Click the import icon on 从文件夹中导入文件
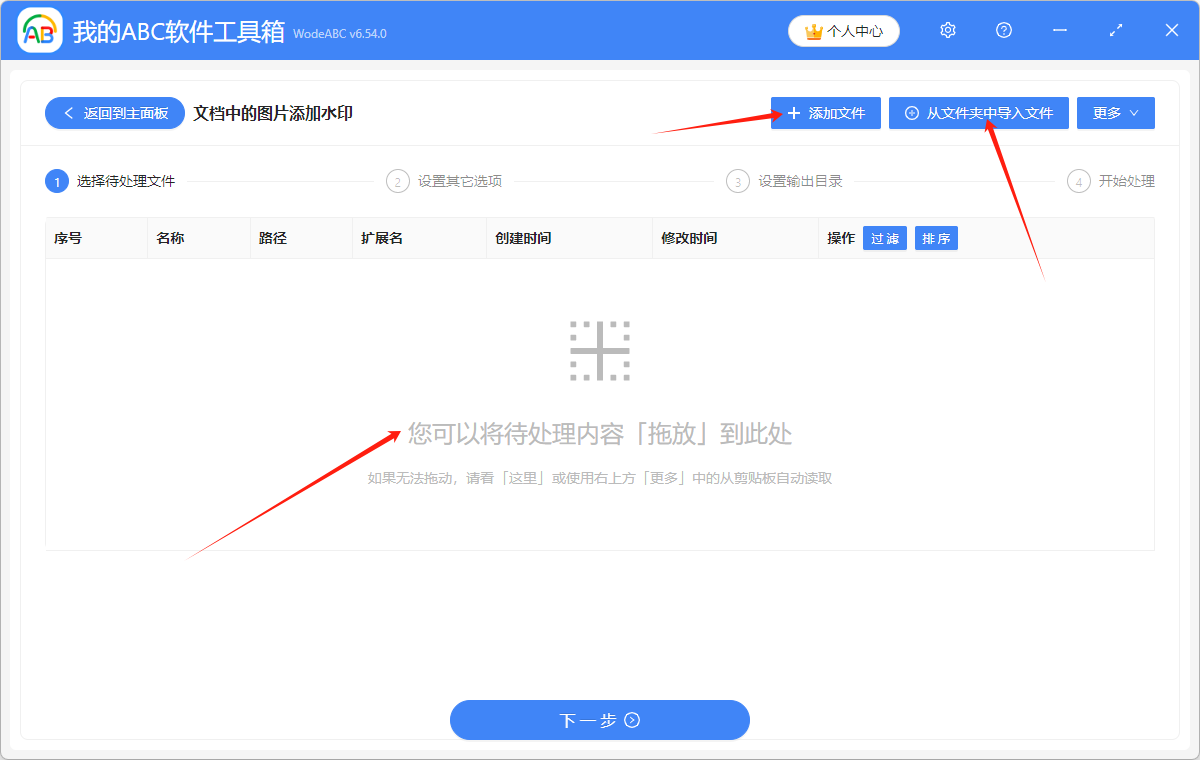The height and width of the screenshot is (760, 1200). (911, 113)
